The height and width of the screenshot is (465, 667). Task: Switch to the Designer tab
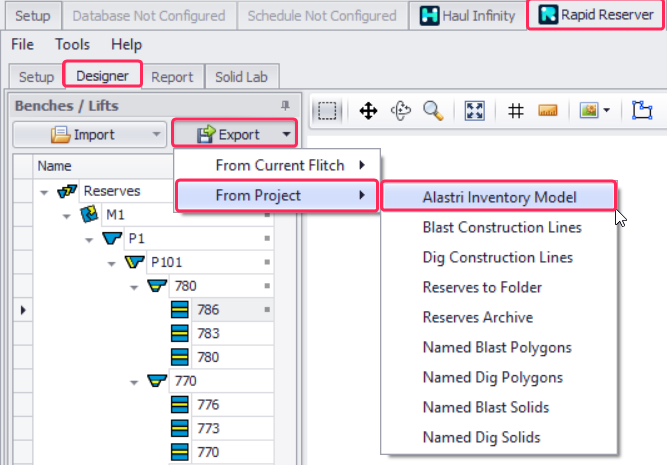pyautogui.click(x=102, y=76)
